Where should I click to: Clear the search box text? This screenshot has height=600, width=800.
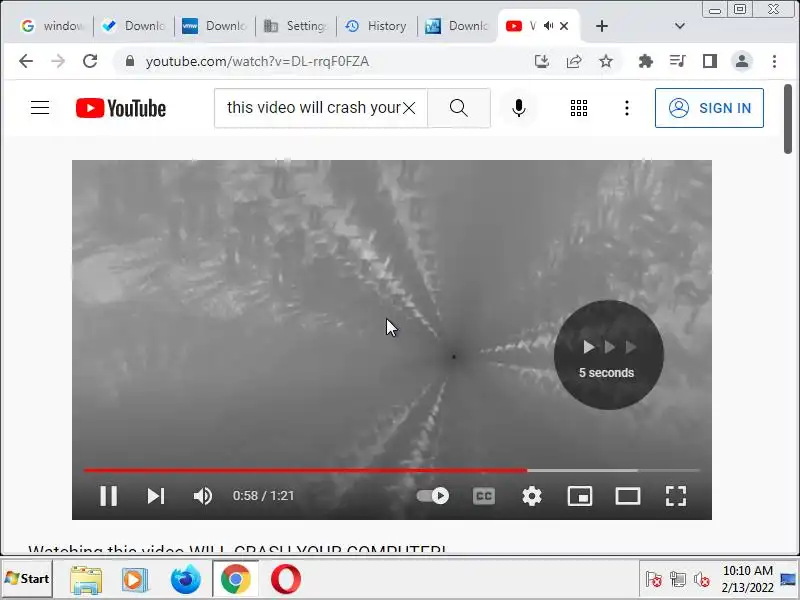click(x=409, y=108)
